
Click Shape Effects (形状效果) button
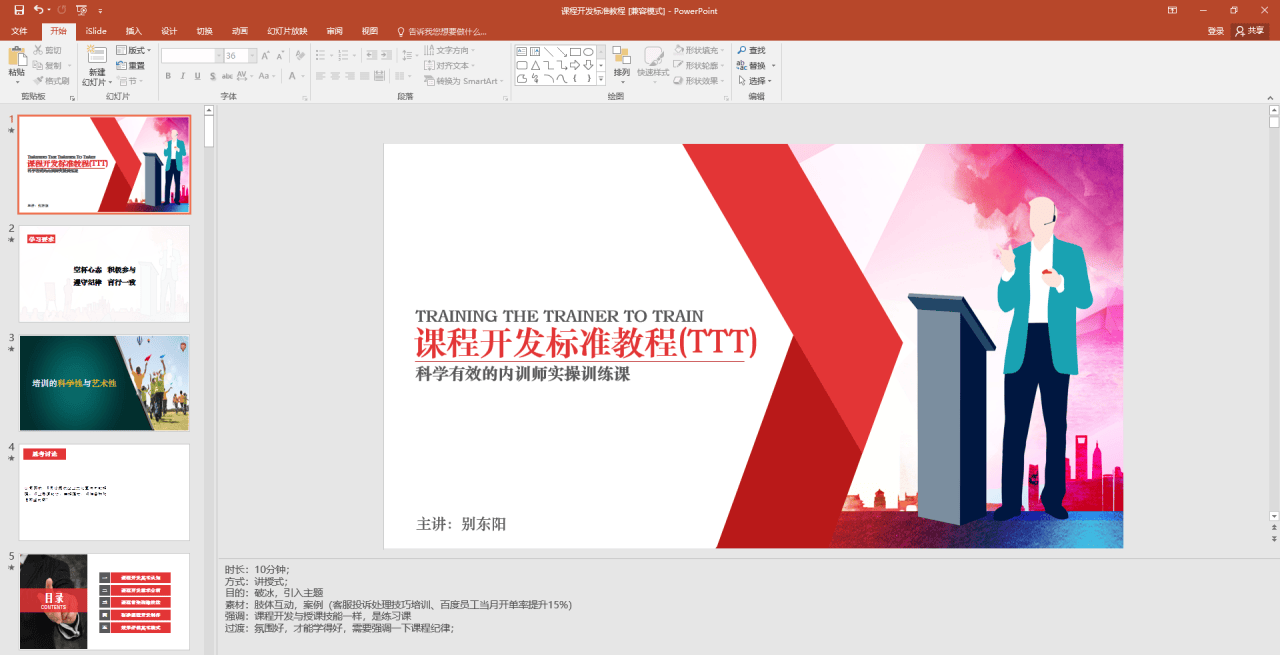(x=700, y=81)
